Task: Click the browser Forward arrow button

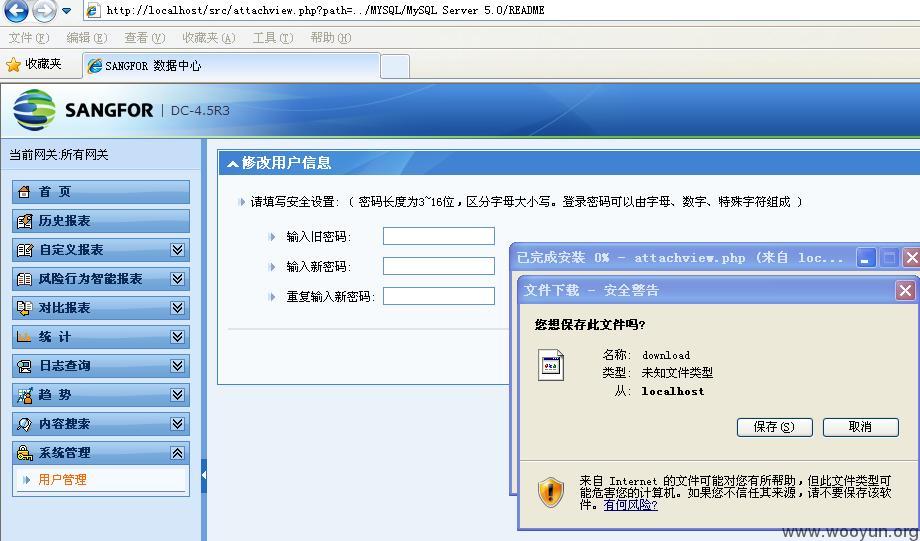Action: click(45, 10)
